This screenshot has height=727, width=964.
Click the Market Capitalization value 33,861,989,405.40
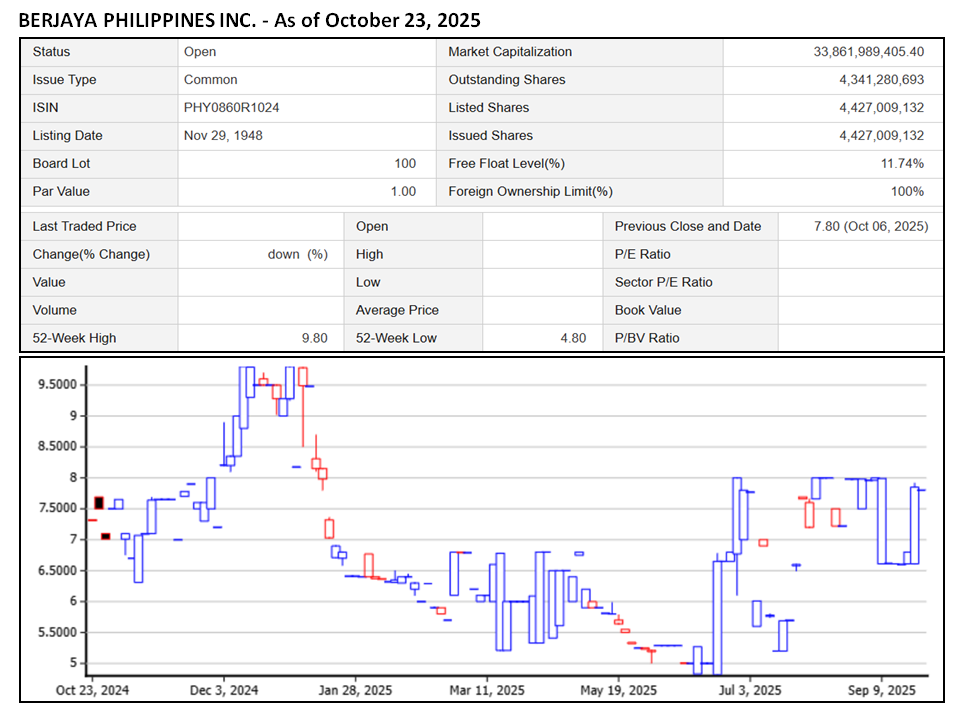point(869,52)
